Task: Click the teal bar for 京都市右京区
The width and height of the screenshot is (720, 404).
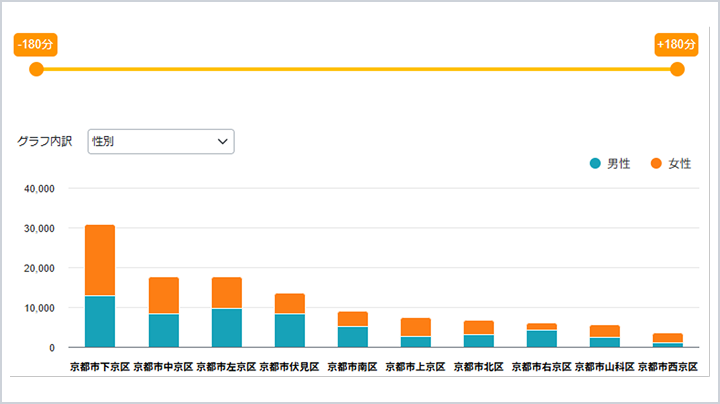Action: 543,338
